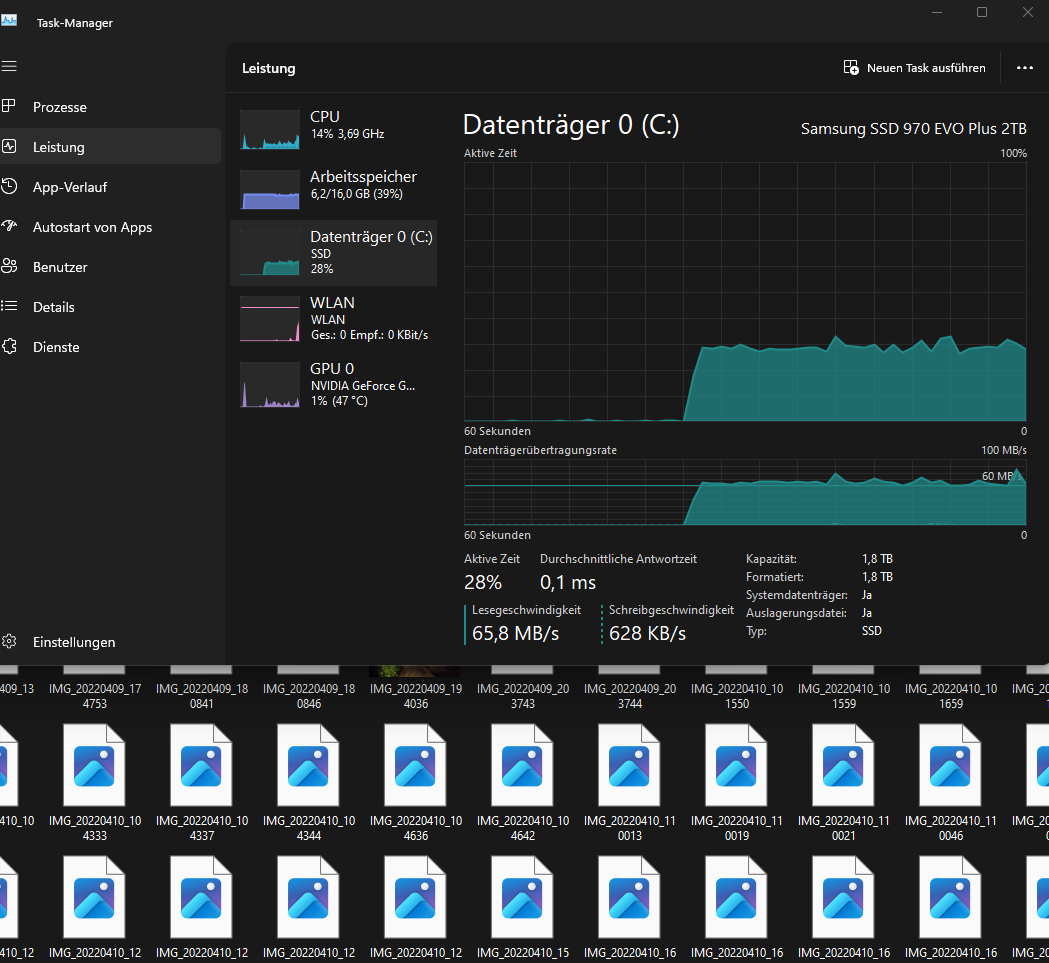
Task: Select file IMG_20220410_104337 icon in Explorer
Action: [x=201, y=765]
